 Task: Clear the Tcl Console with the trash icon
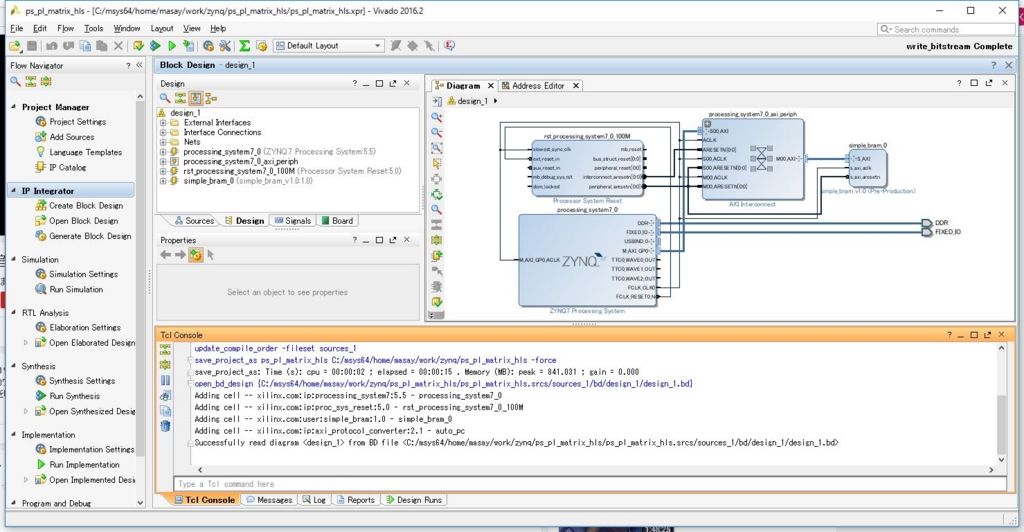coord(165,426)
